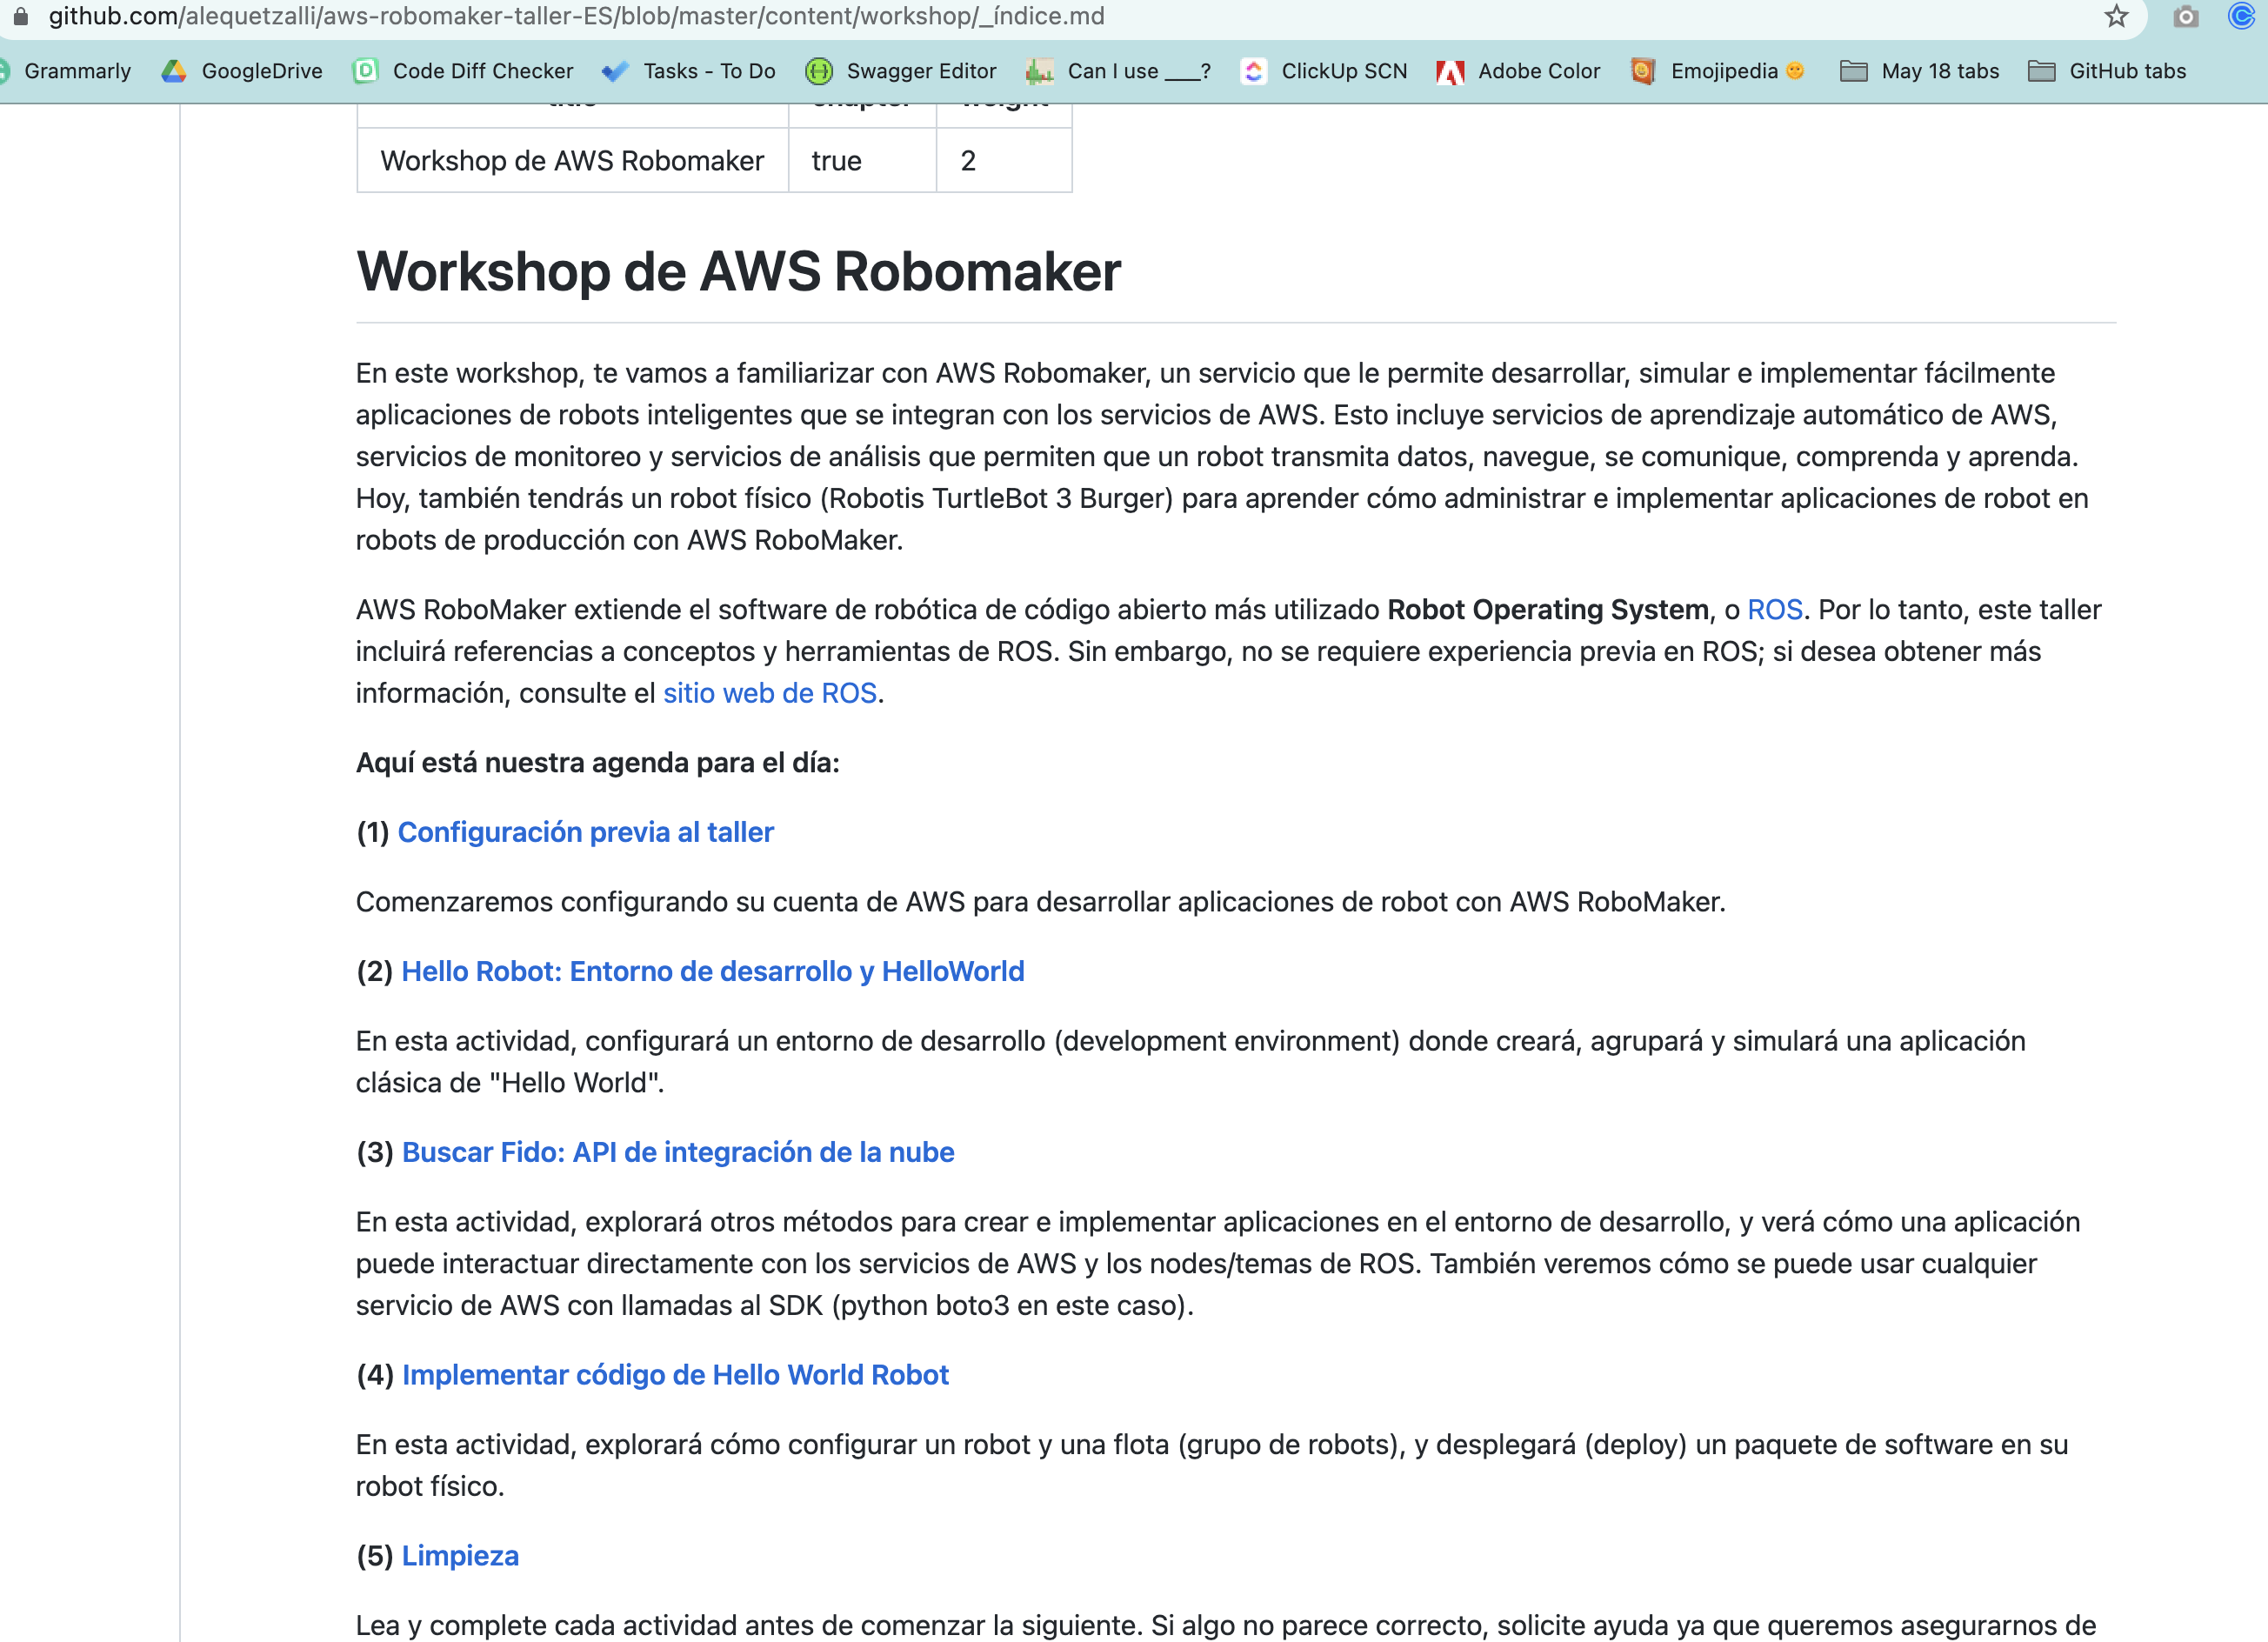Open Configuración previa al taller link

tap(586, 832)
